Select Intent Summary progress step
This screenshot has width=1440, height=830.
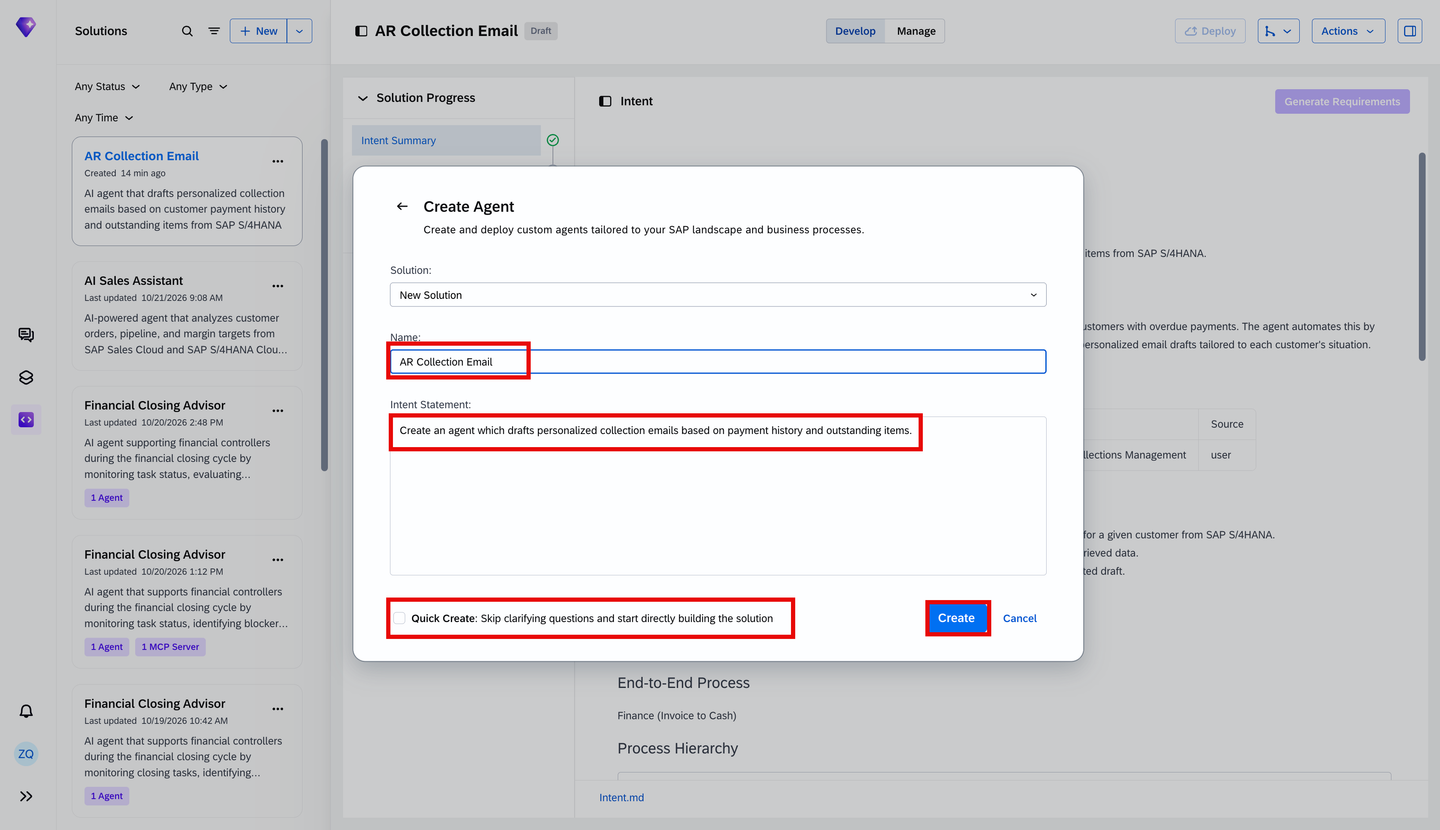pyautogui.click(x=446, y=141)
